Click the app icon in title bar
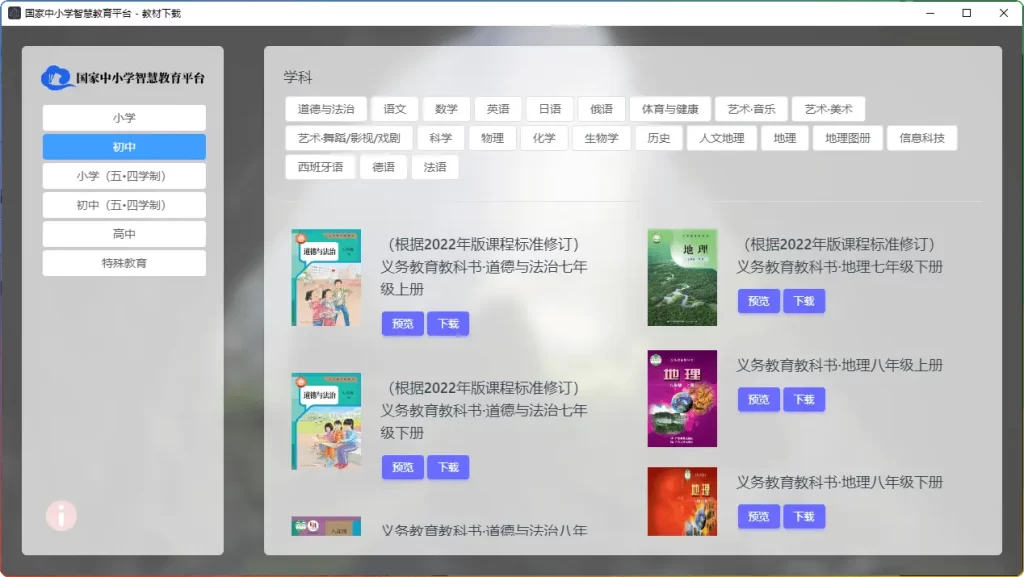Image resolution: width=1024 pixels, height=577 pixels. pyautogui.click(x=14, y=13)
